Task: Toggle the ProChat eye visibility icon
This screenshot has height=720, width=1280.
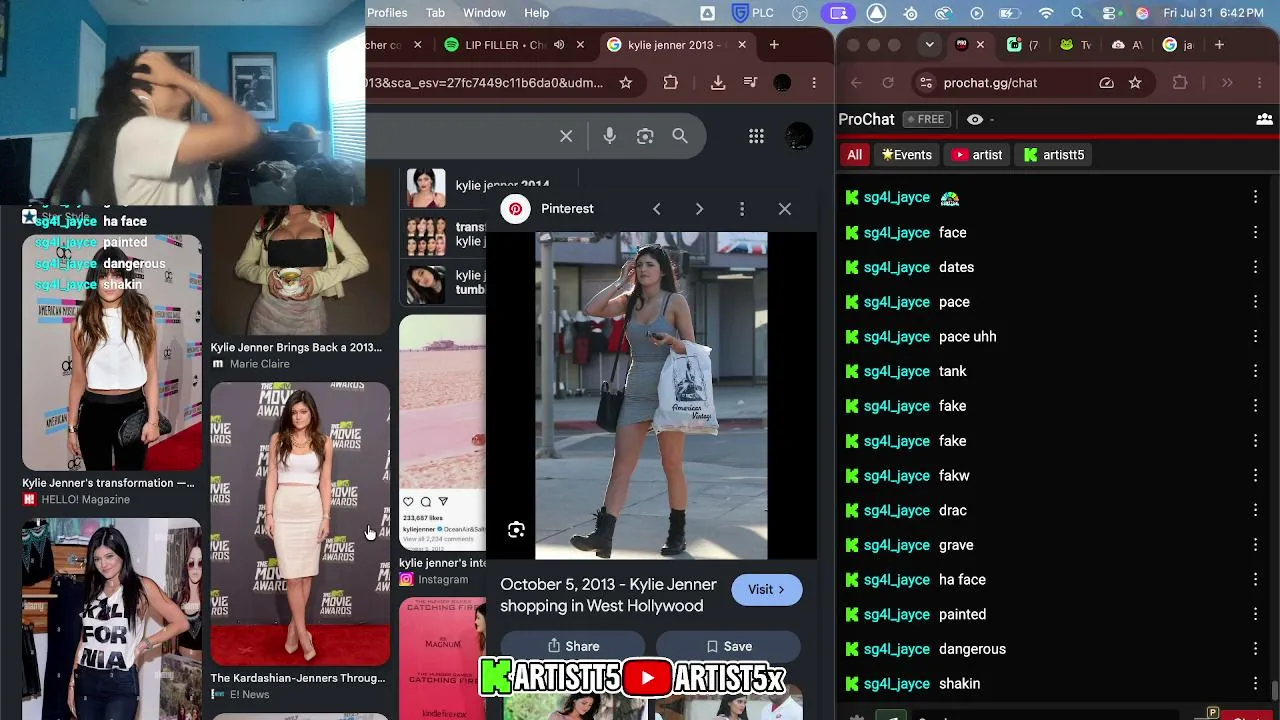Action: (x=975, y=120)
